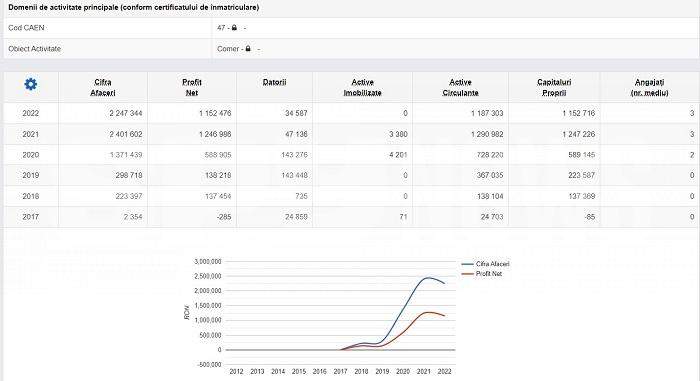Click fixed assets value 3 380

[398, 134]
